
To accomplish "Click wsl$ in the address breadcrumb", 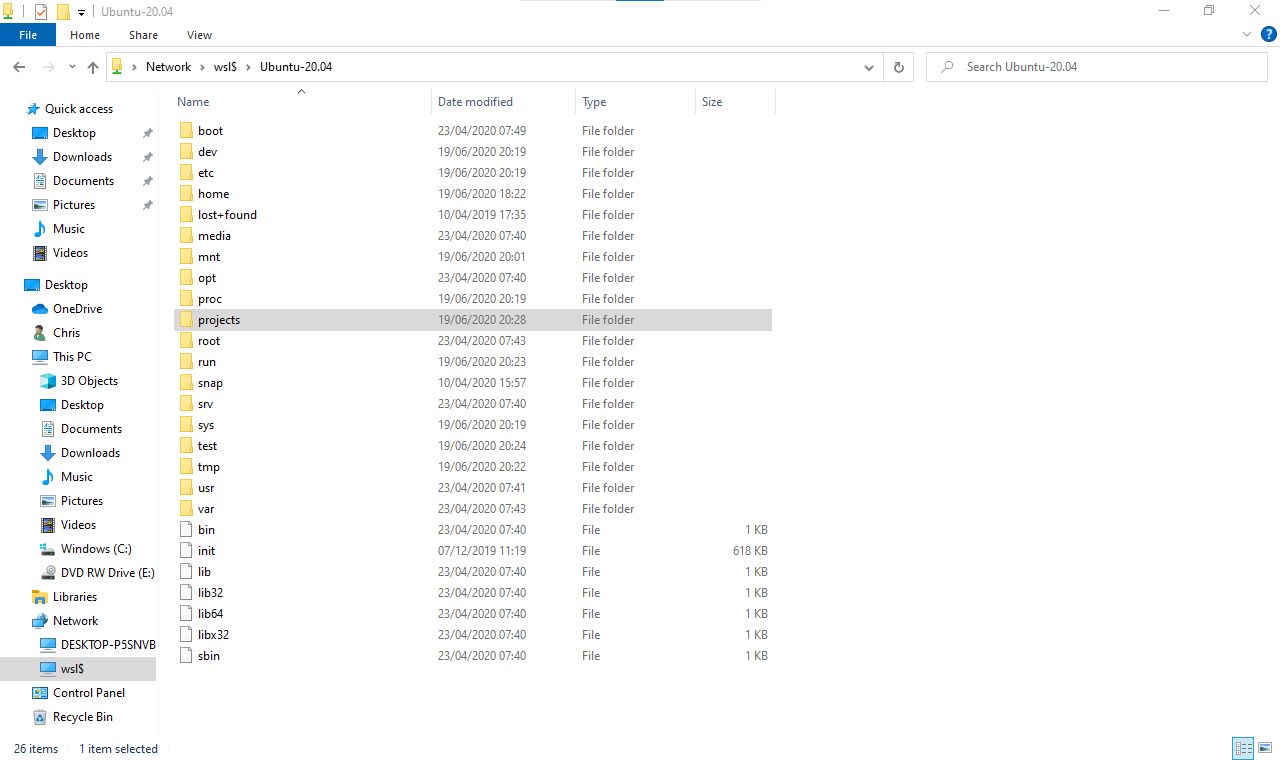I will coord(224,67).
